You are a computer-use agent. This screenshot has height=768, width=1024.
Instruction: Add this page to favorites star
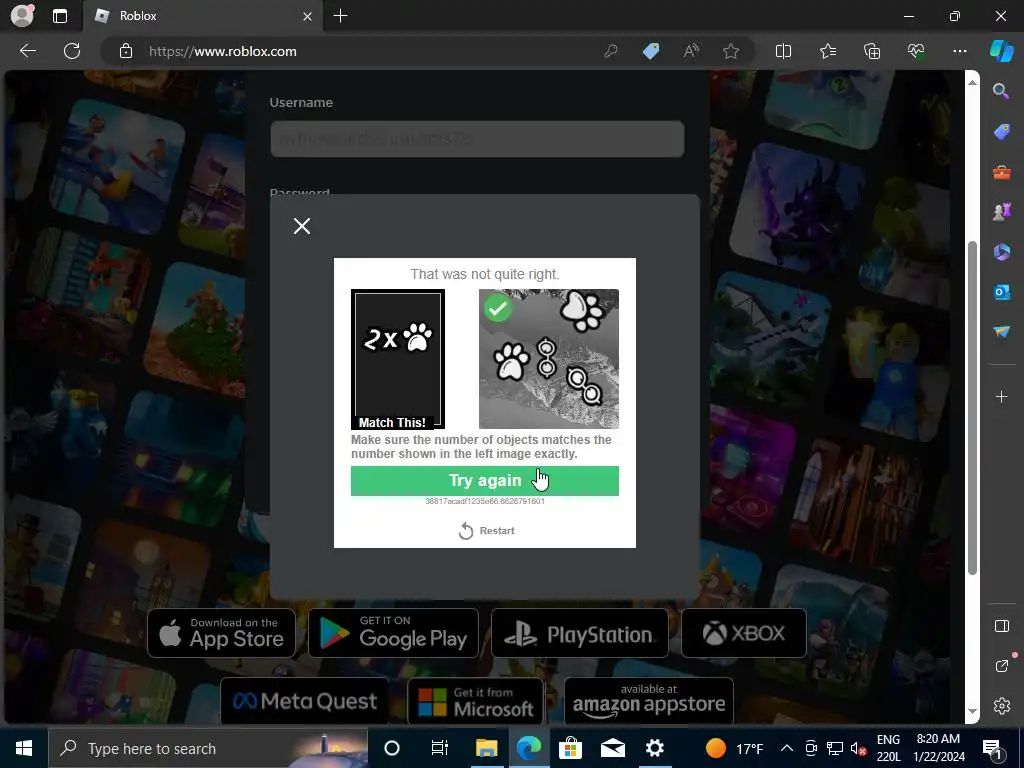731,51
